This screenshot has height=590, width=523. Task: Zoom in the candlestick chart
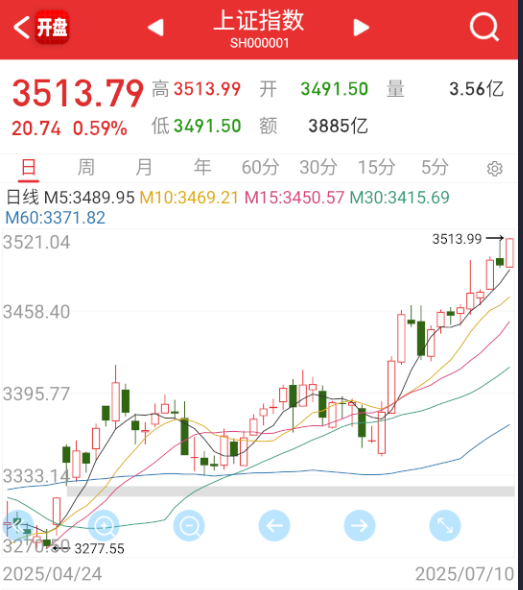[x=103, y=526]
